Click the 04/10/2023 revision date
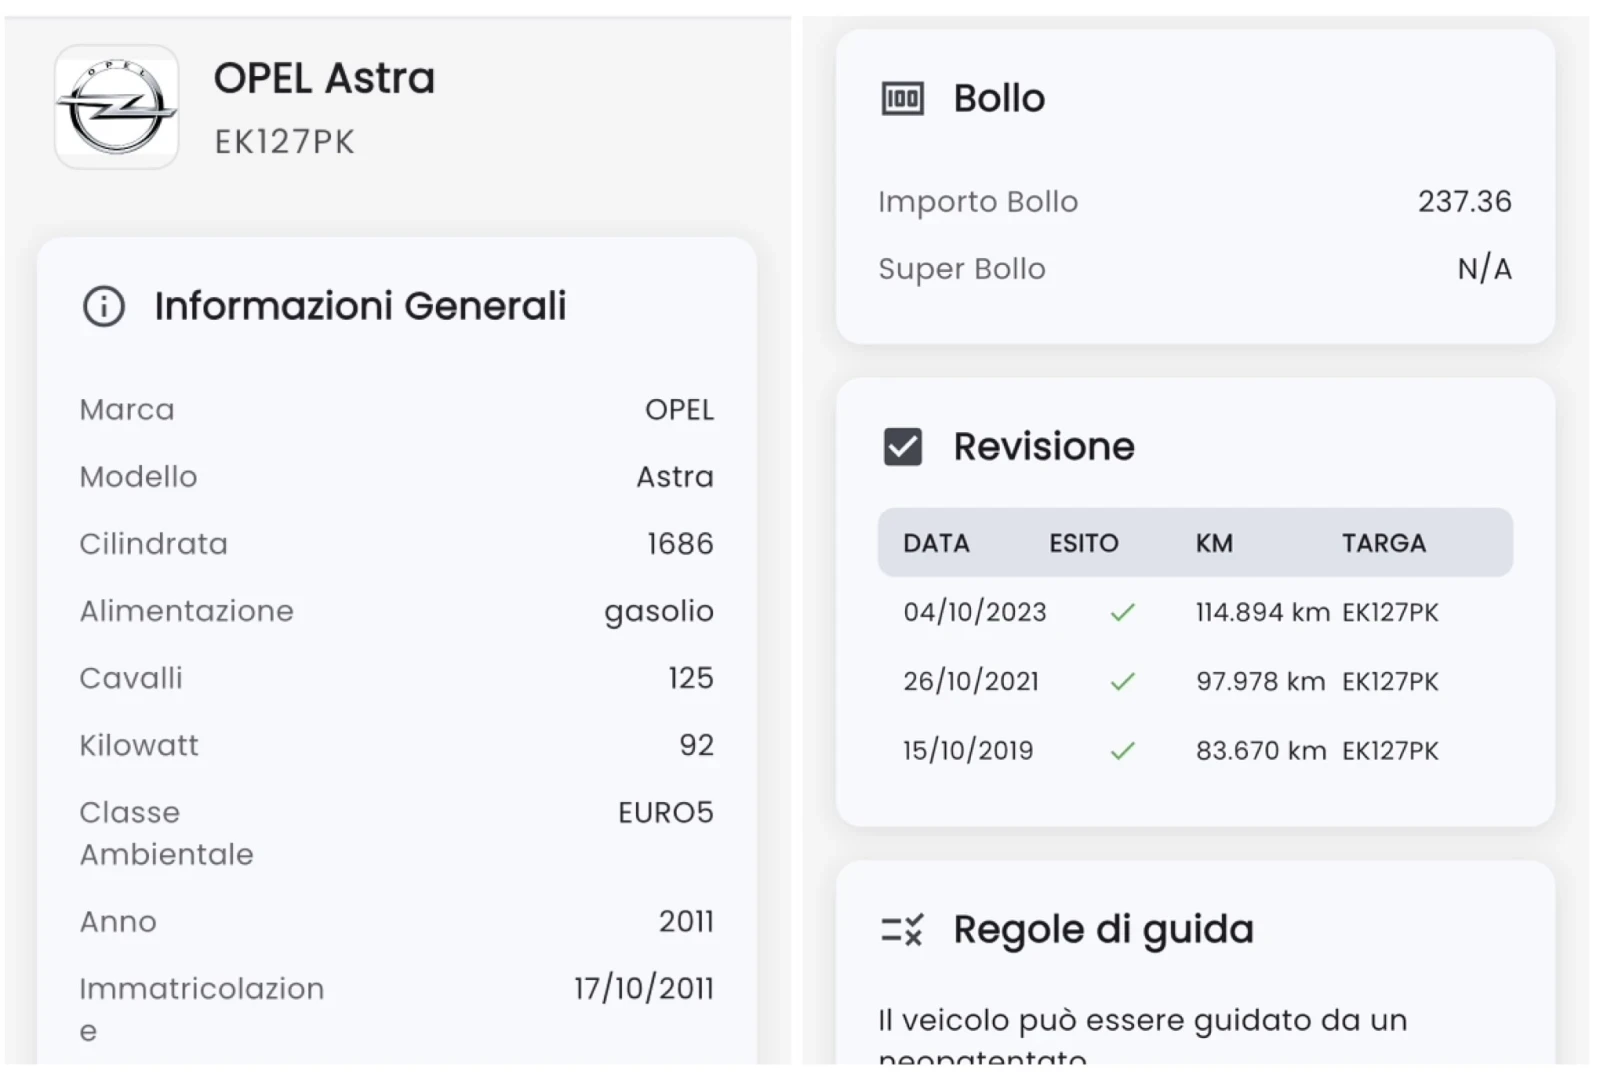This screenshot has height=1078, width=1600. point(974,612)
